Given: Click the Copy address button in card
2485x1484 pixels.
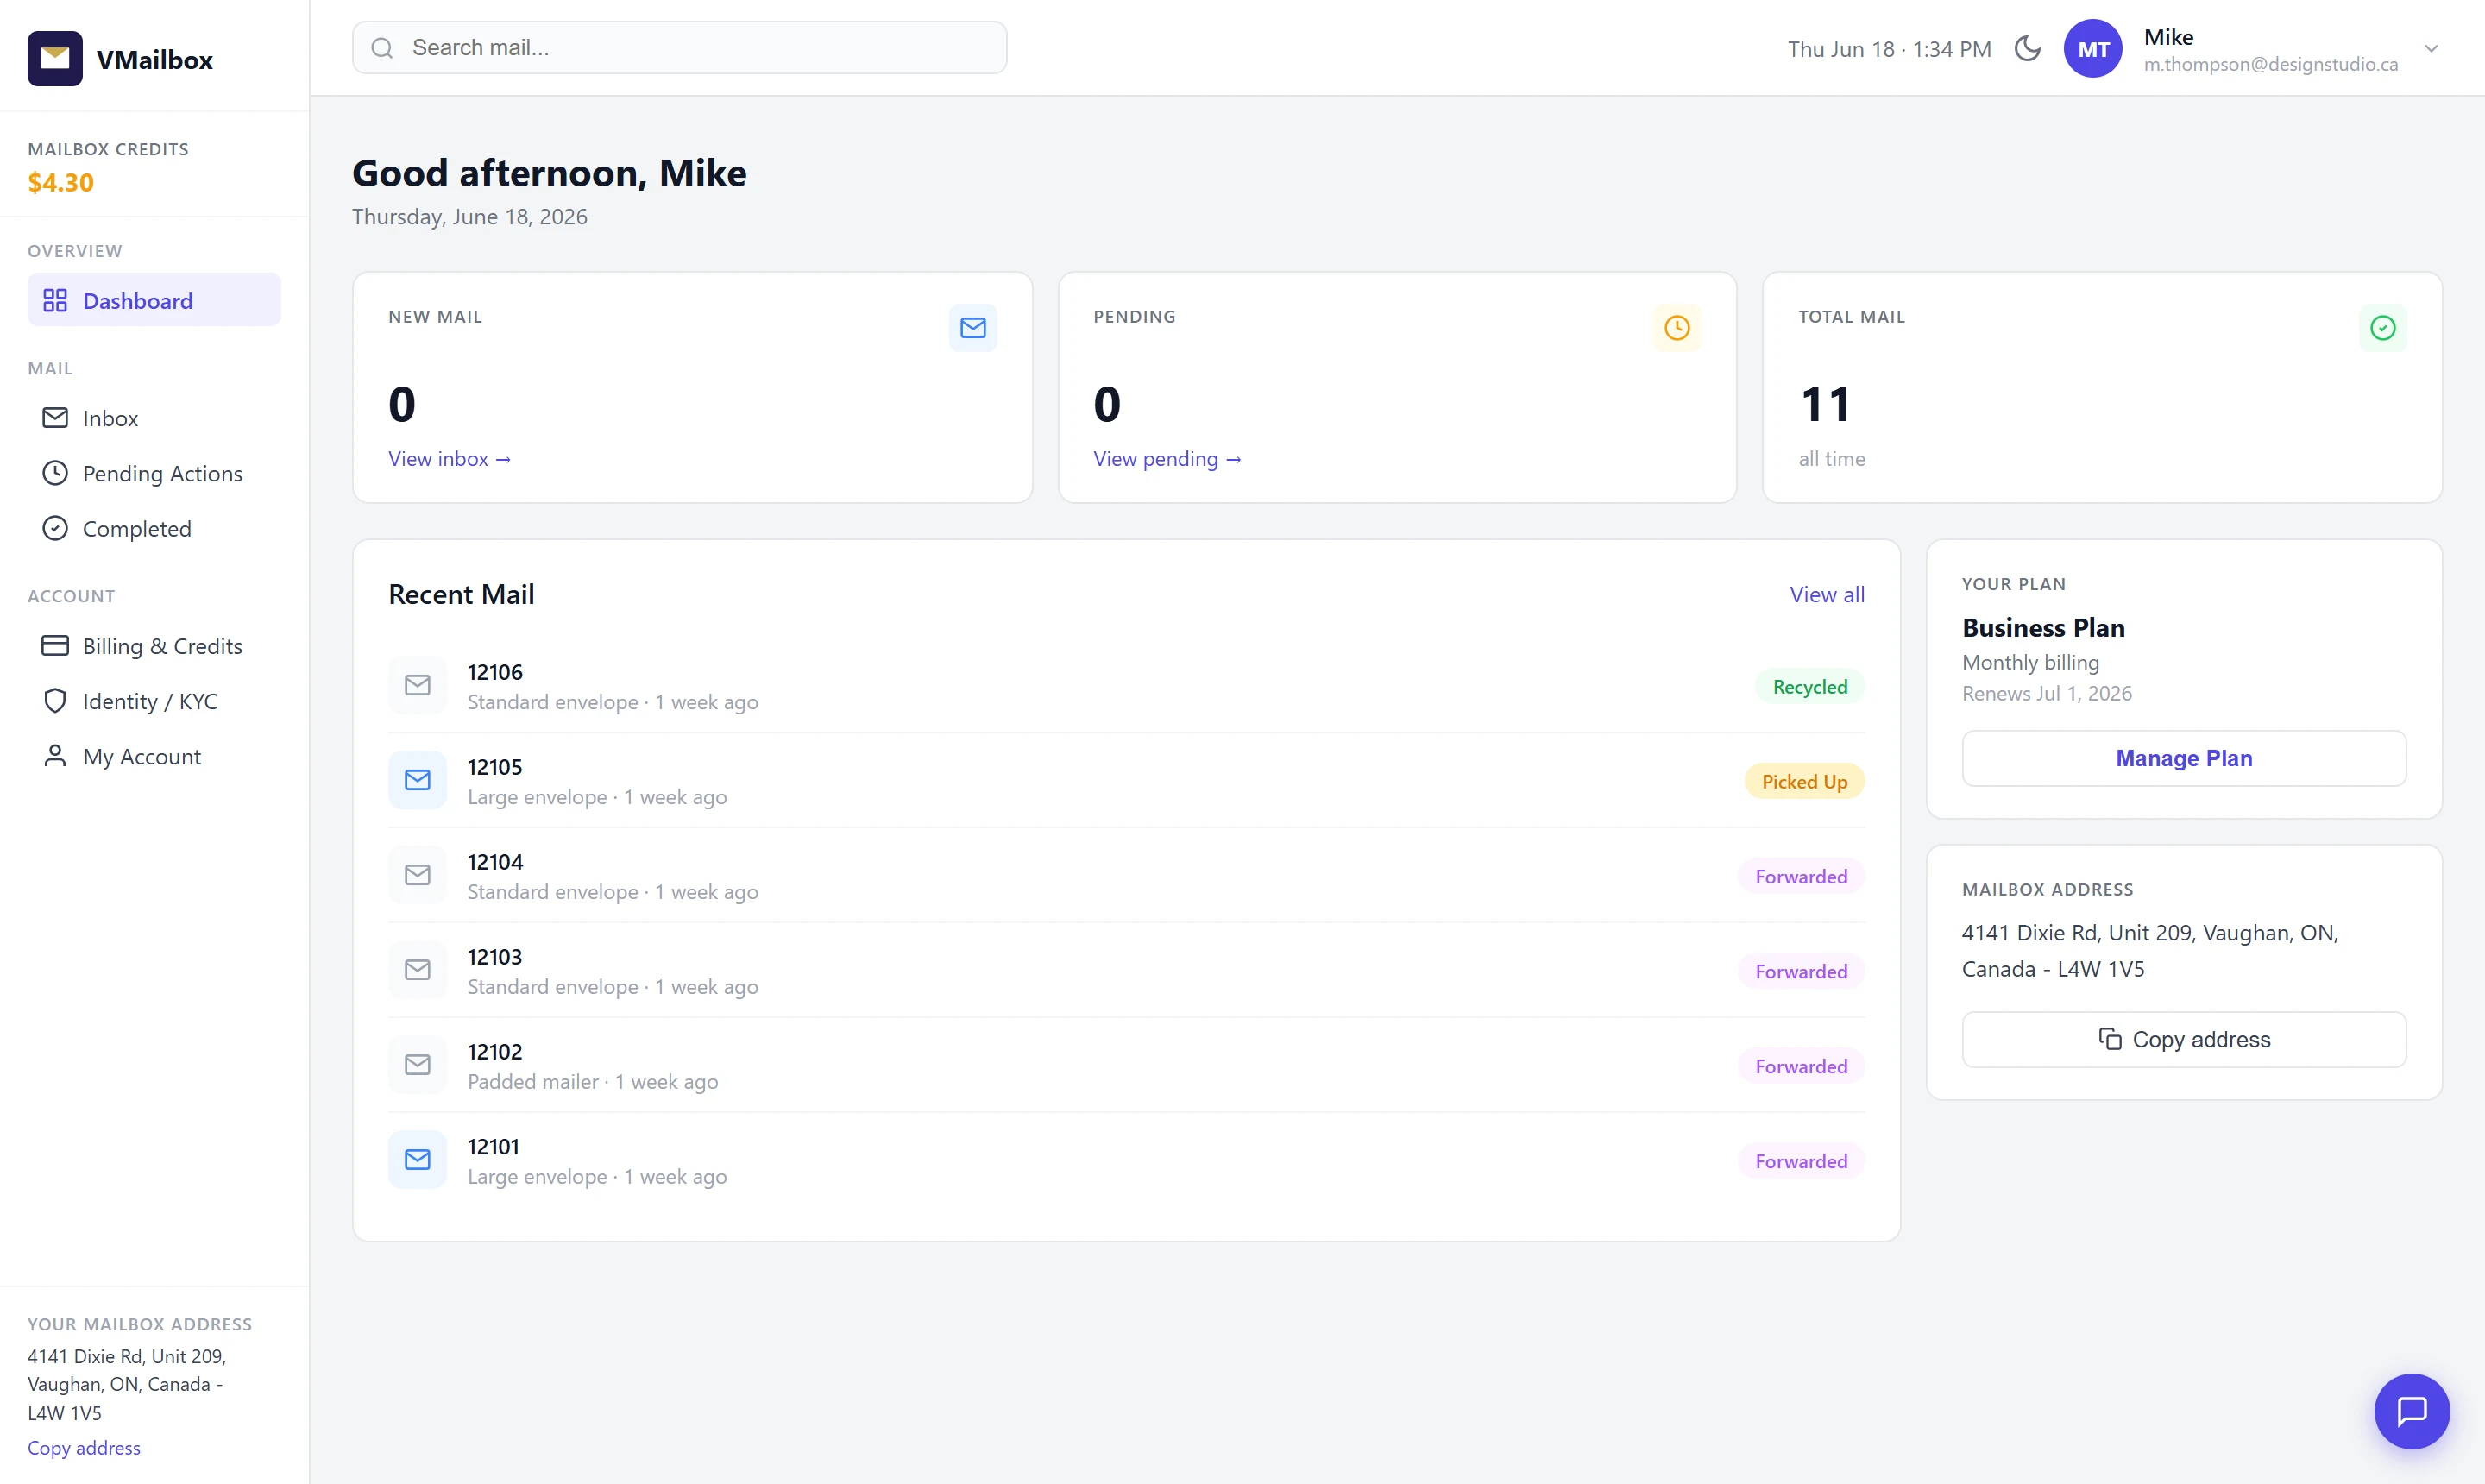Looking at the screenshot, I should pyautogui.click(x=2184, y=1040).
